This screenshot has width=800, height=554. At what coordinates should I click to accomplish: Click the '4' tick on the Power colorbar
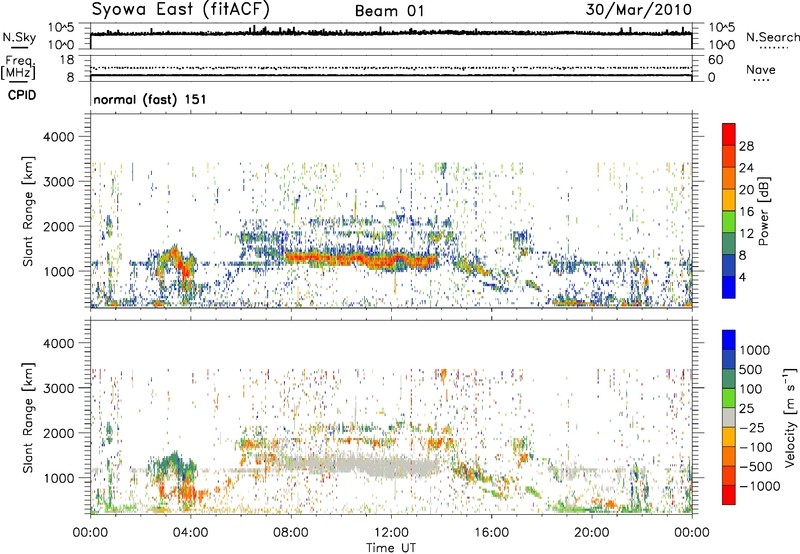tap(742, 277)
